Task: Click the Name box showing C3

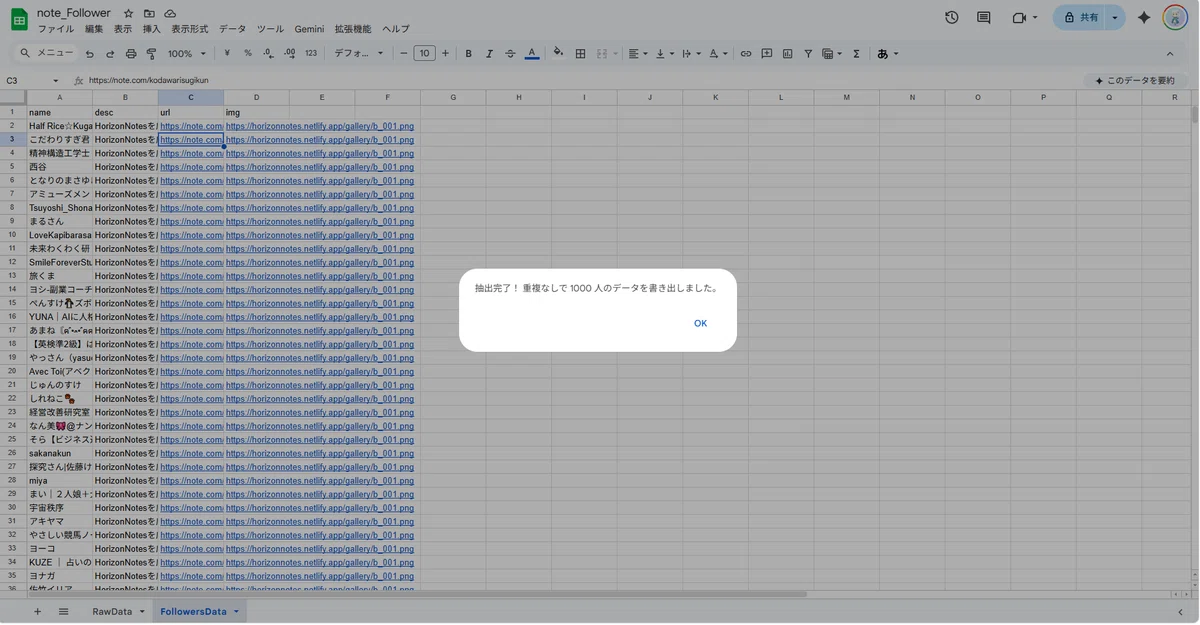Action: coord(32,81)
